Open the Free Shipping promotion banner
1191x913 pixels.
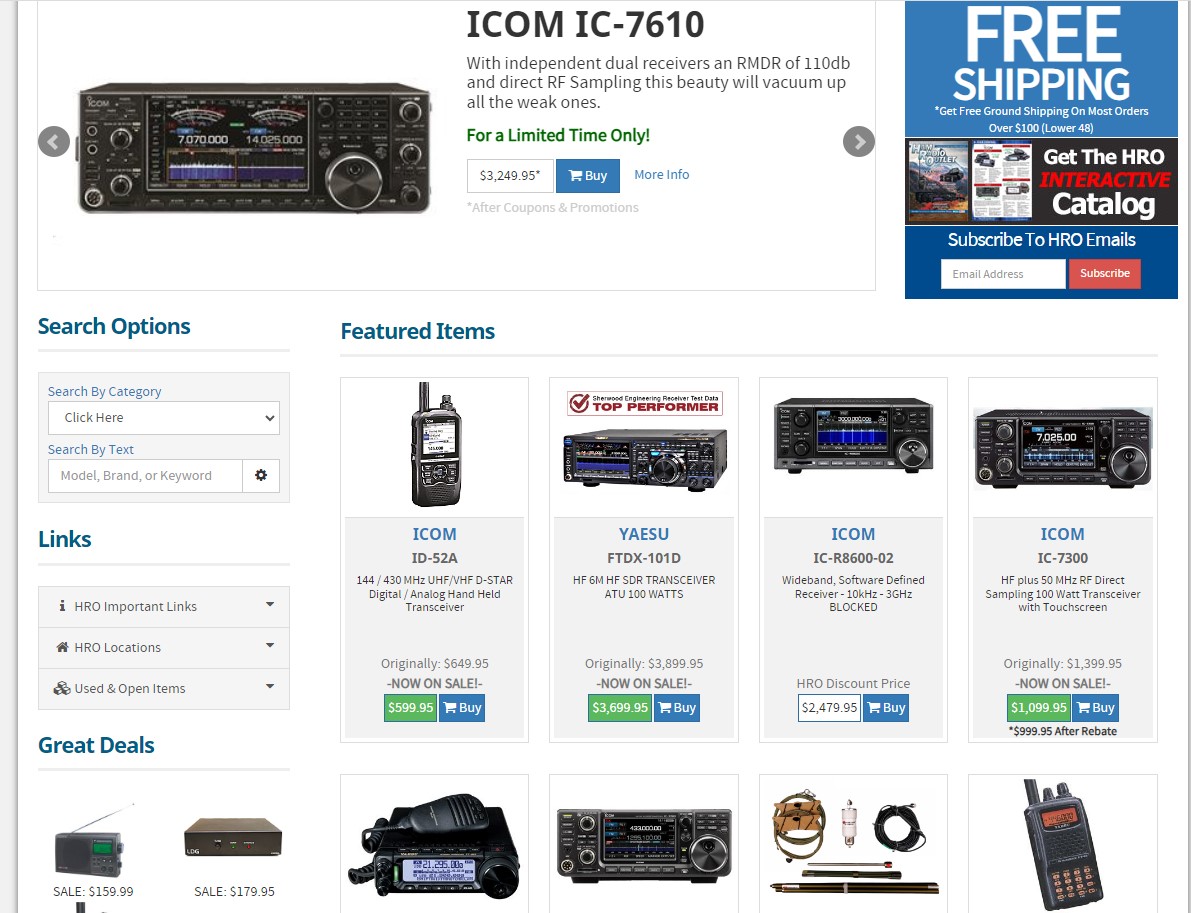pyautogui.click(x=1041, y=68)
